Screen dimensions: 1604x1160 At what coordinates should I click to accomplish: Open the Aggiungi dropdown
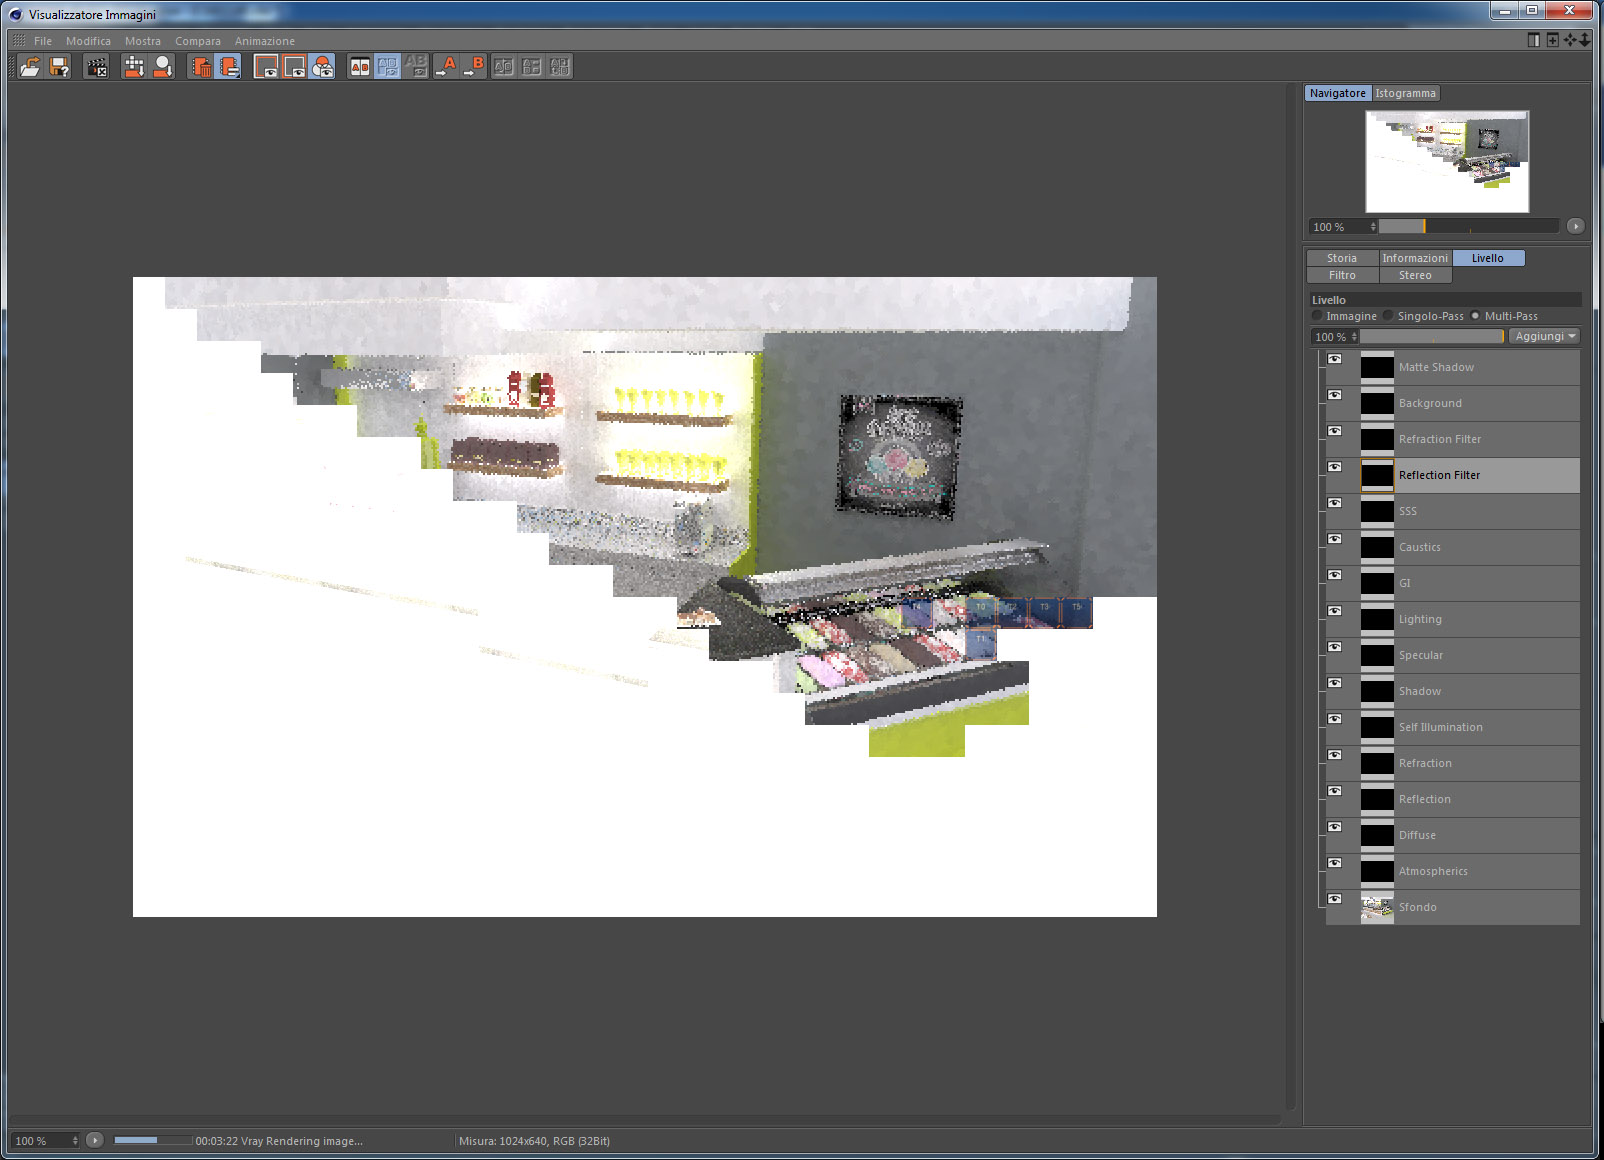pyautogui.click(x=1544, y=337)
